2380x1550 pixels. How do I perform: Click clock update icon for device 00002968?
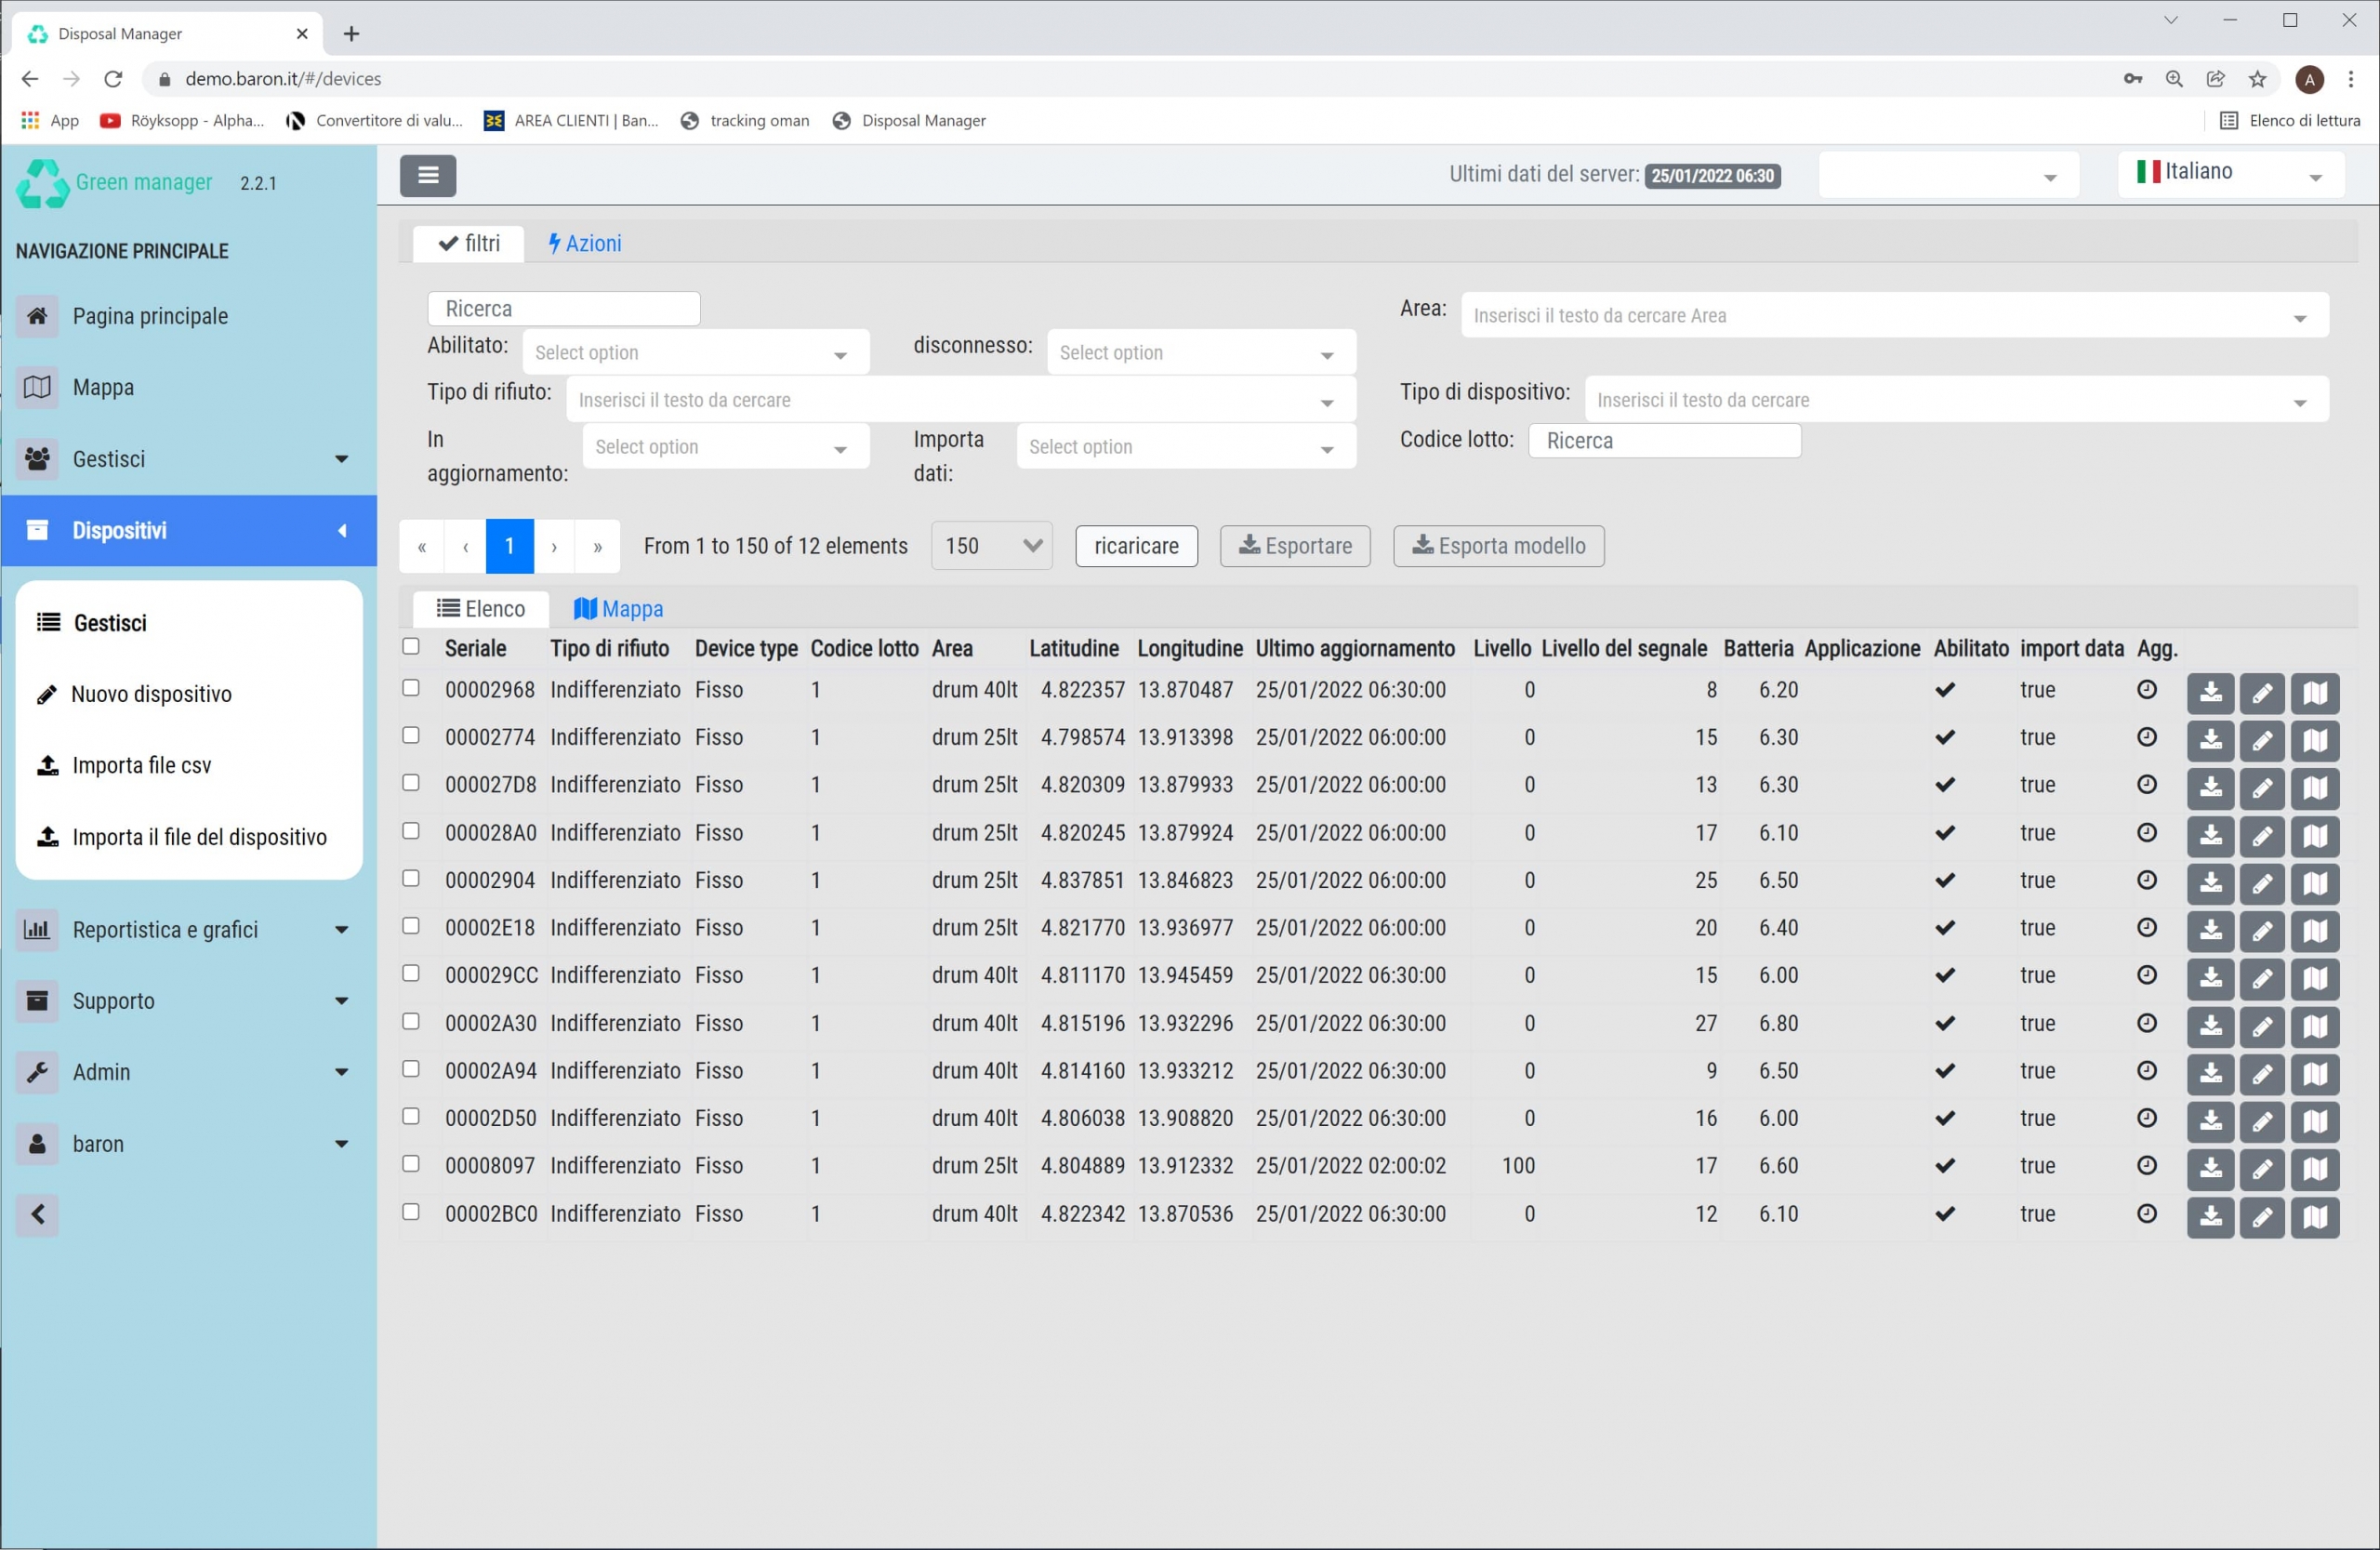2147,690
